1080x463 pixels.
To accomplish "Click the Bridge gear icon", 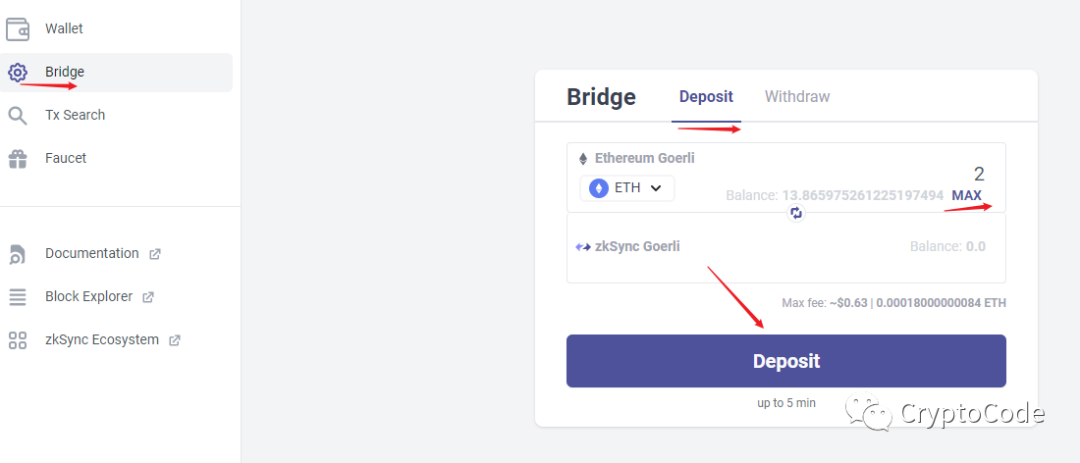I will [17, 72].
